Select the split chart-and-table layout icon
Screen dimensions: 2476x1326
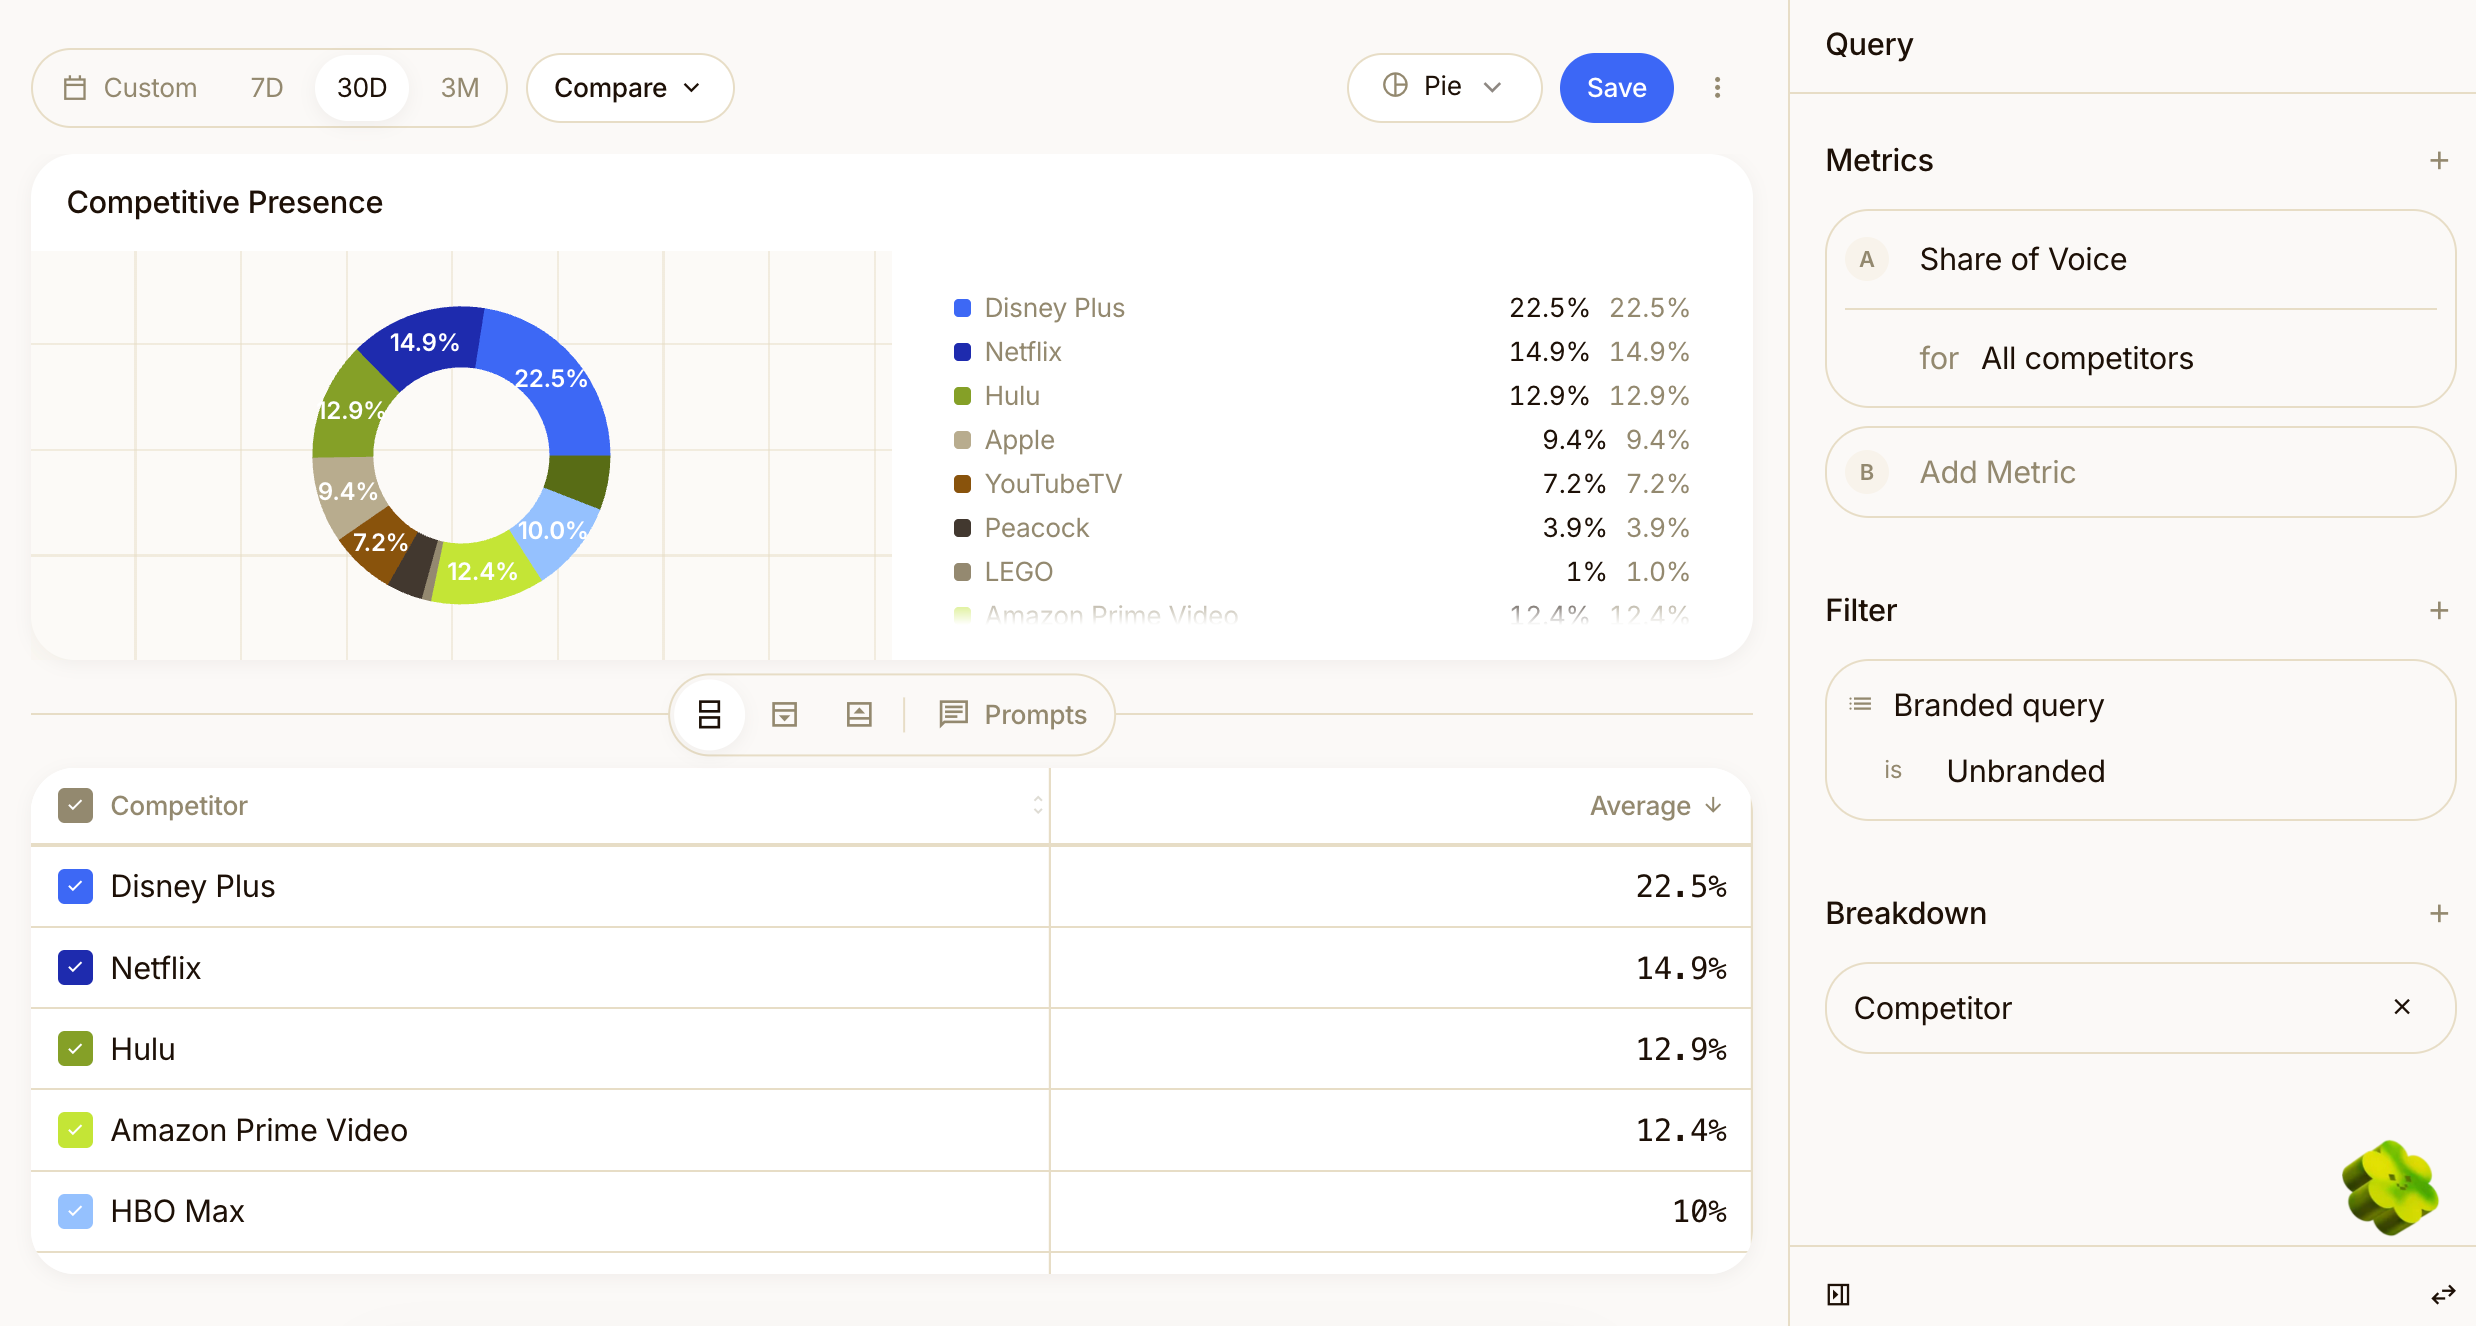pos(709,714)
